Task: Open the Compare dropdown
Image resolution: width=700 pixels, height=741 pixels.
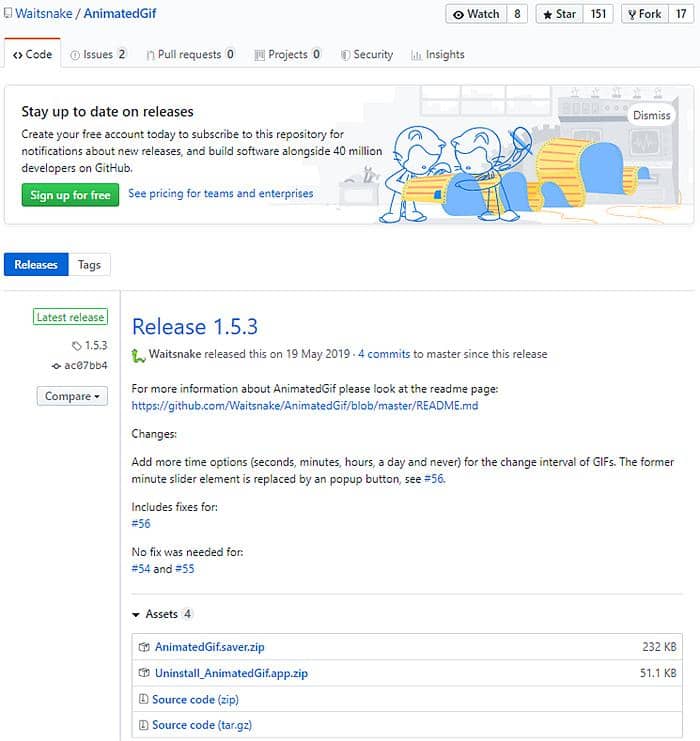Action: click(x=72, y=396)
